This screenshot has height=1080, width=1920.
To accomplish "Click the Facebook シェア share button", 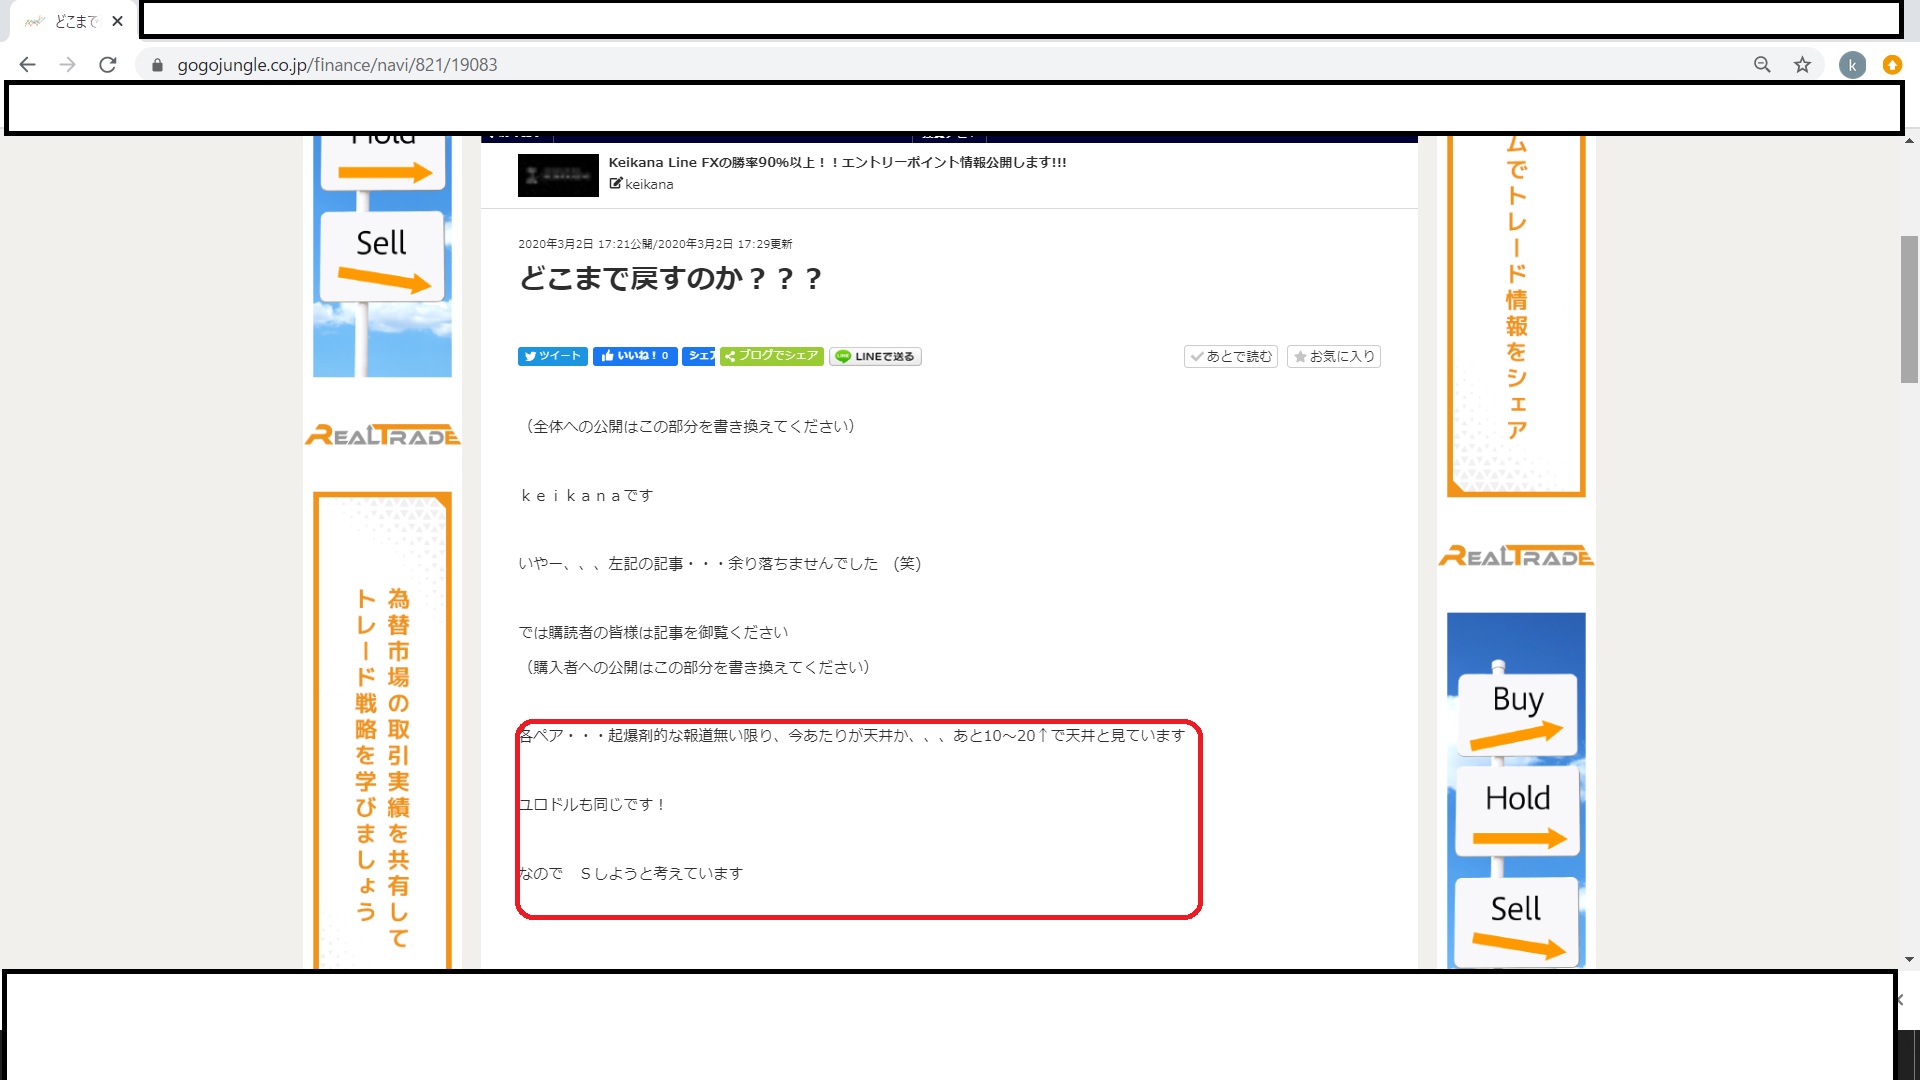I will [x=698, y=356].
